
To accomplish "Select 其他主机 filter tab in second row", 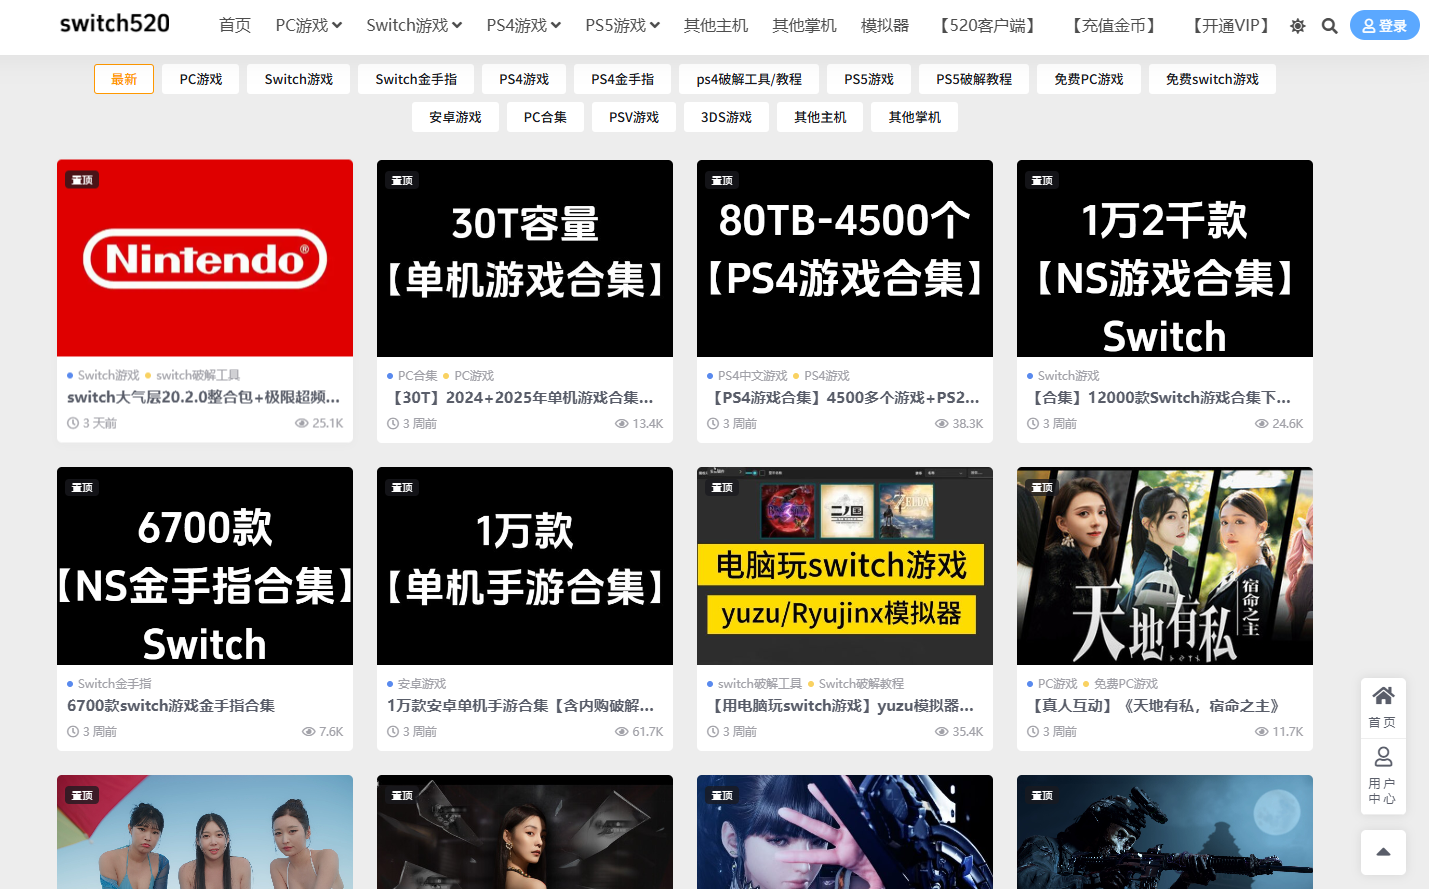I will [x=820, y=117].
